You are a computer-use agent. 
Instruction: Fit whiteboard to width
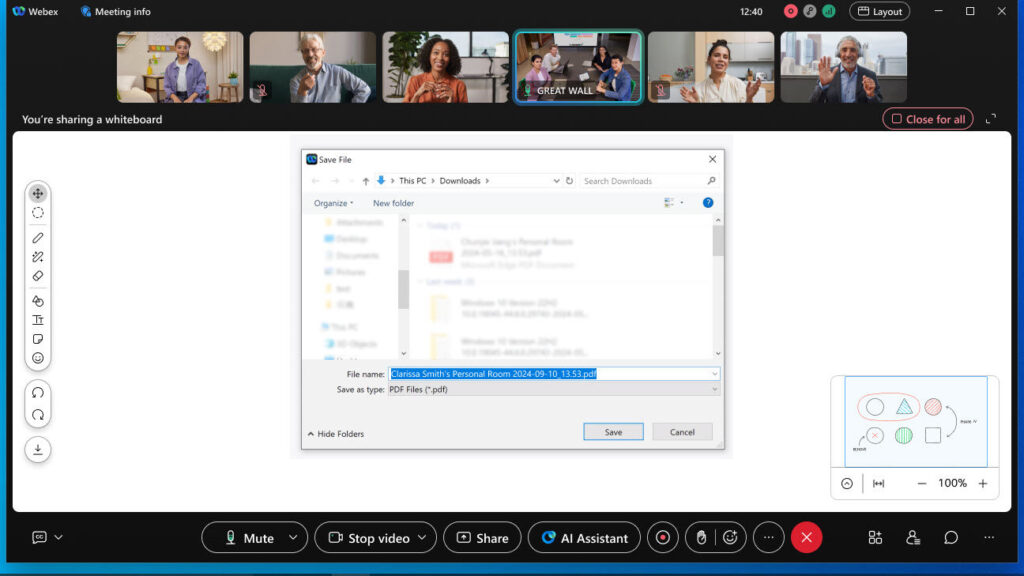[878, 483]
